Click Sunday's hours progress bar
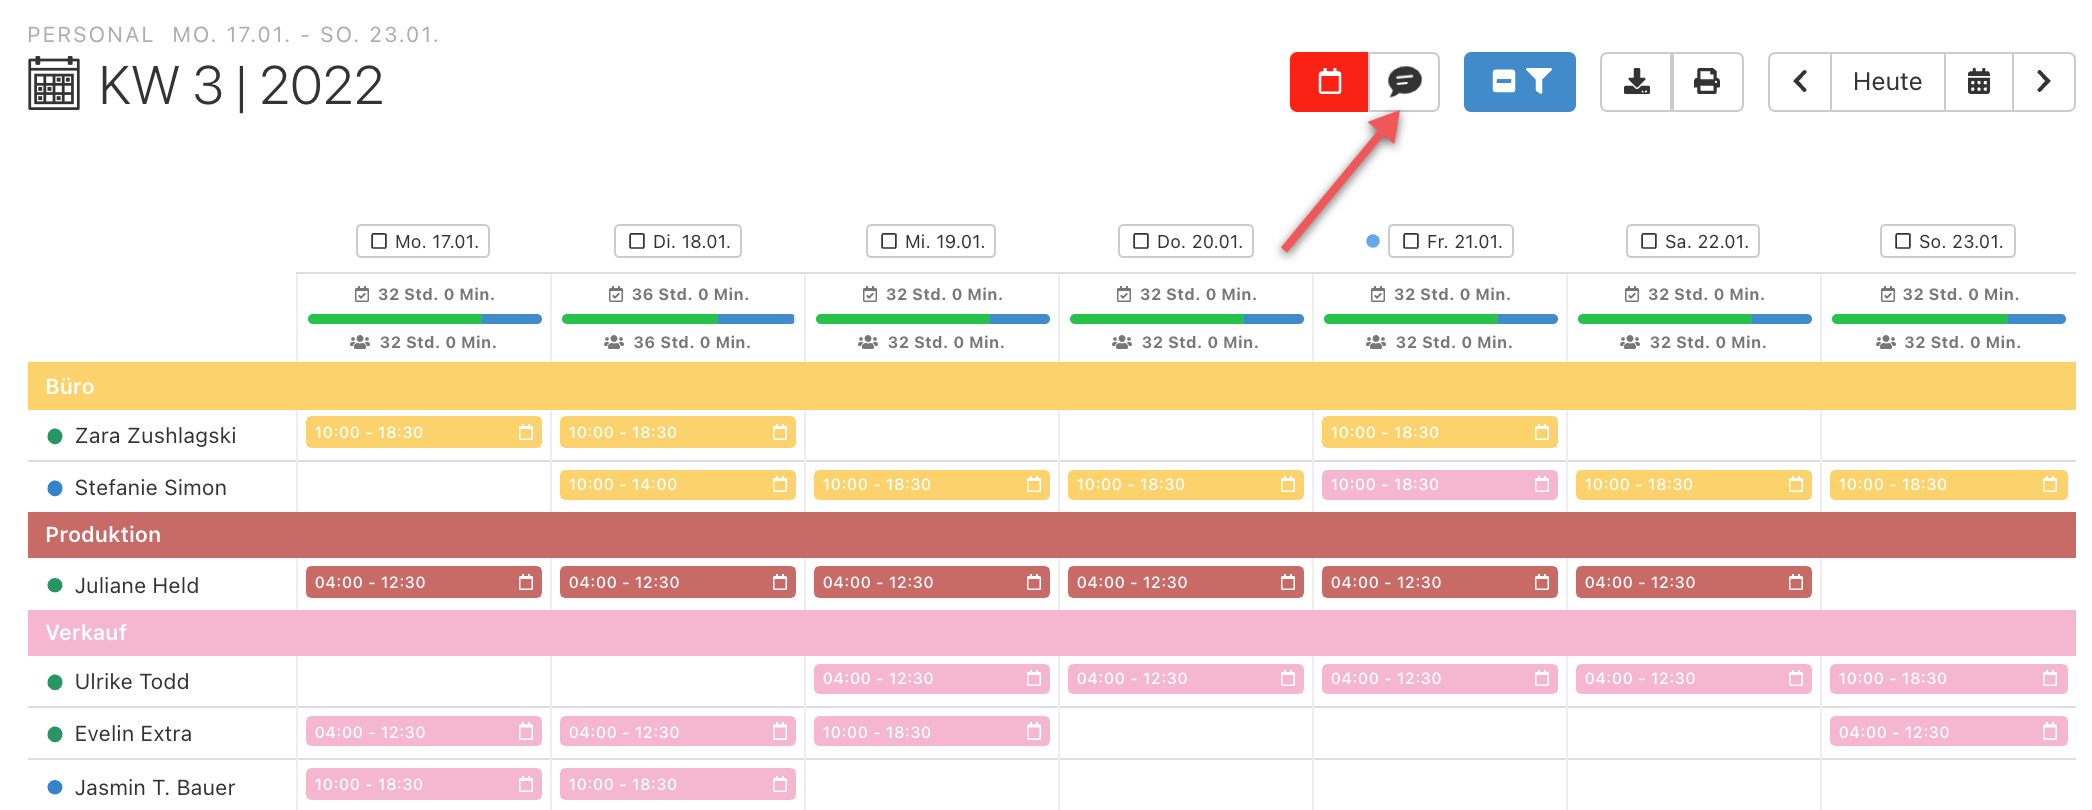 pyautogui.click(x=1949, y=319)
